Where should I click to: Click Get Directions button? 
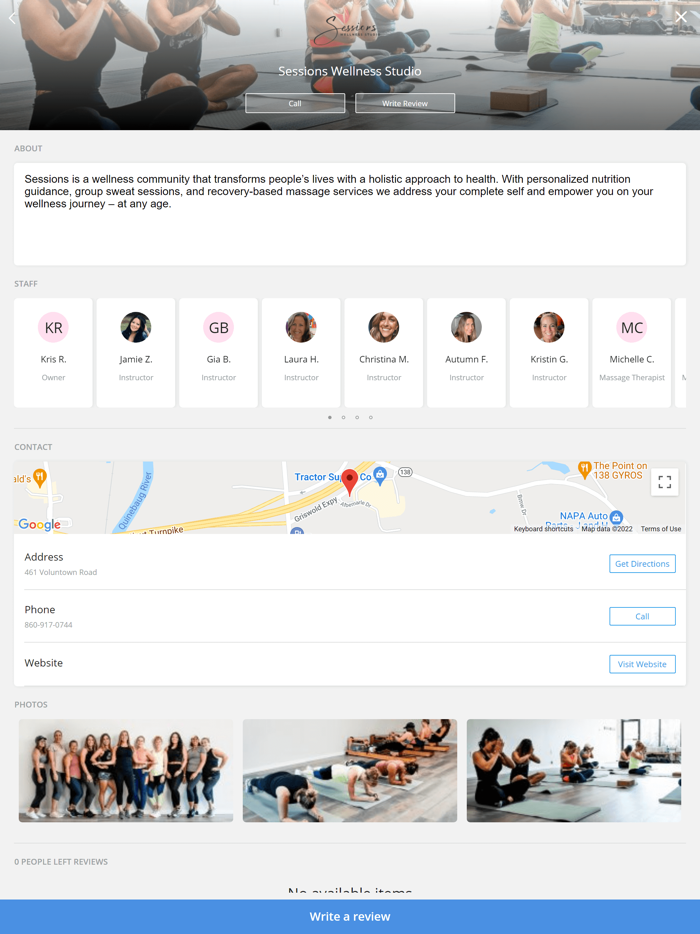(642, 563)
